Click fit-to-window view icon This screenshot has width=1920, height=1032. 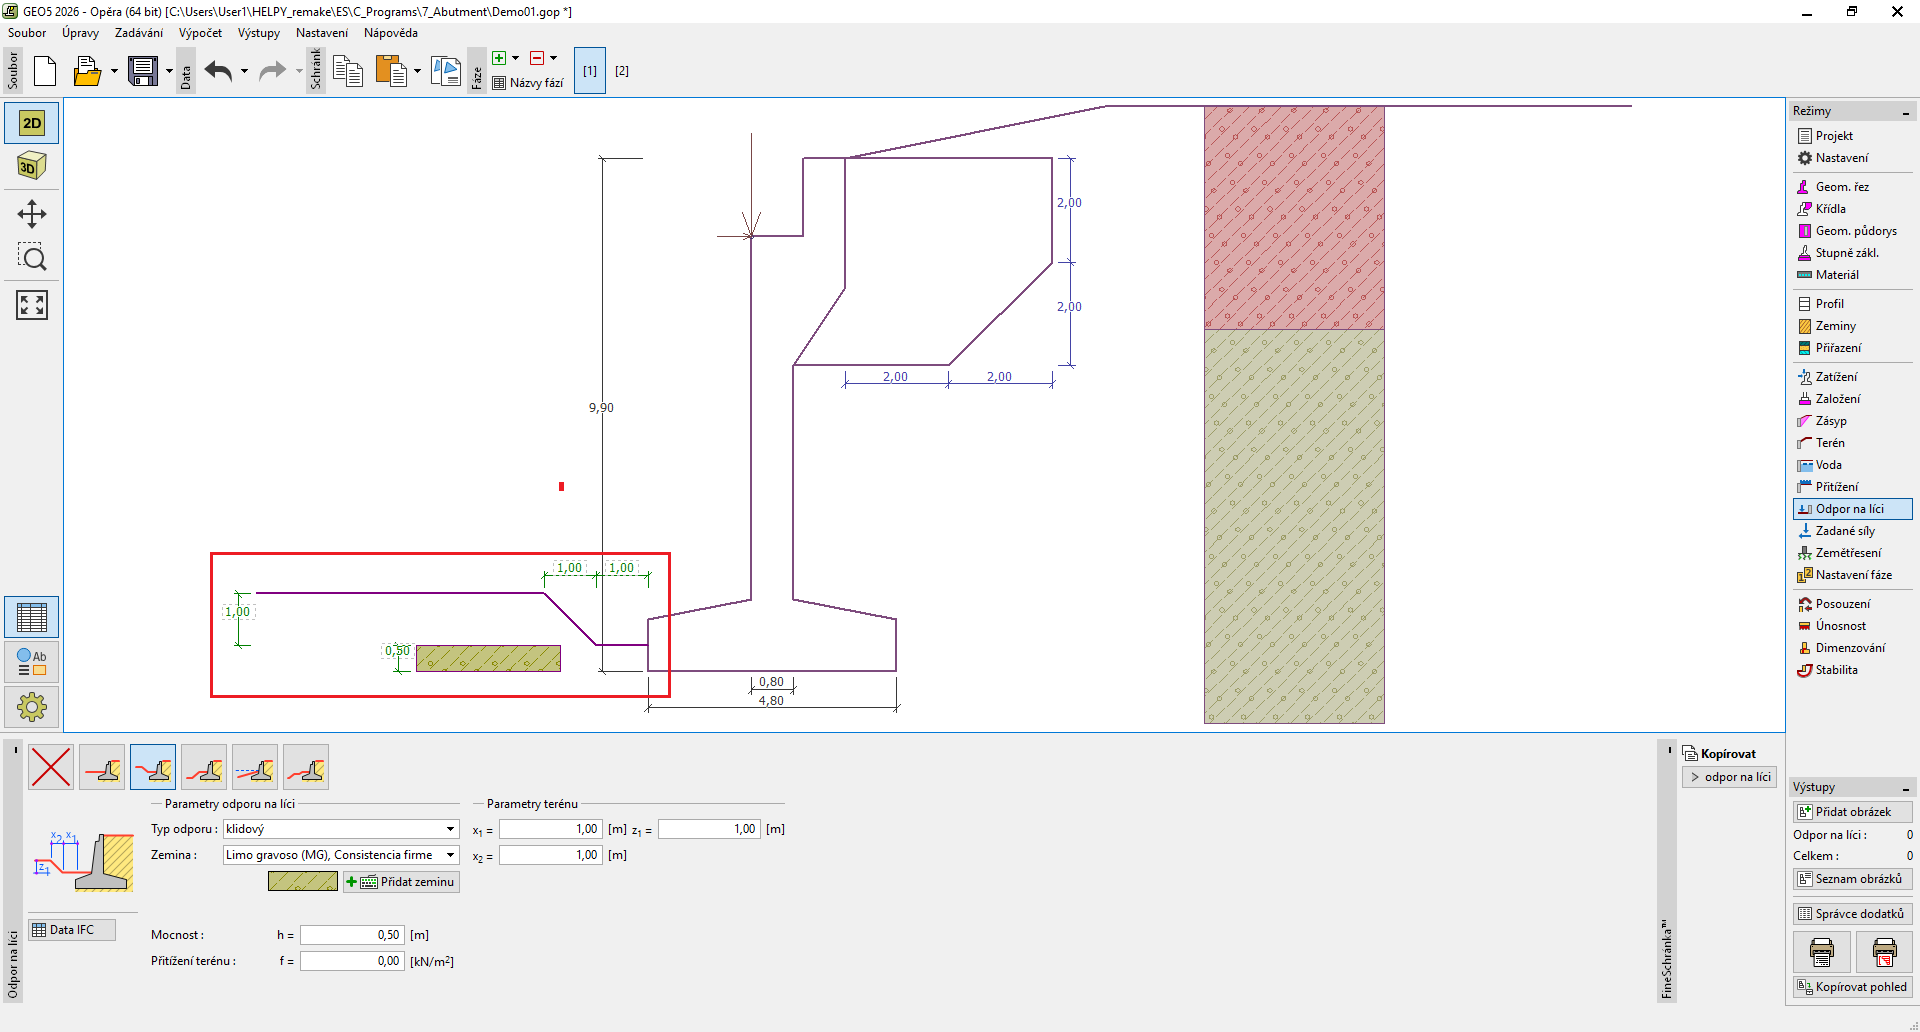pos(32,305)
